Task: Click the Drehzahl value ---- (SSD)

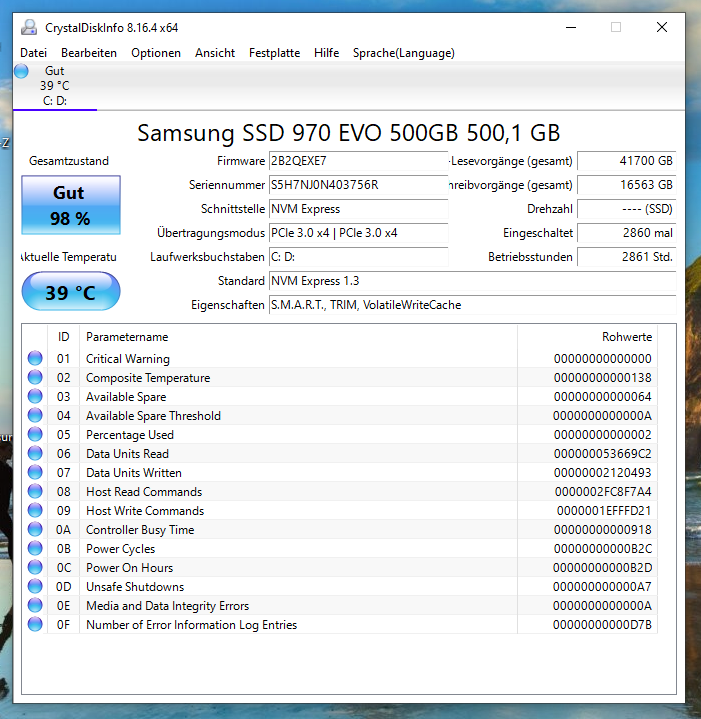Action: pyautogui.click(x=626, y=209)
